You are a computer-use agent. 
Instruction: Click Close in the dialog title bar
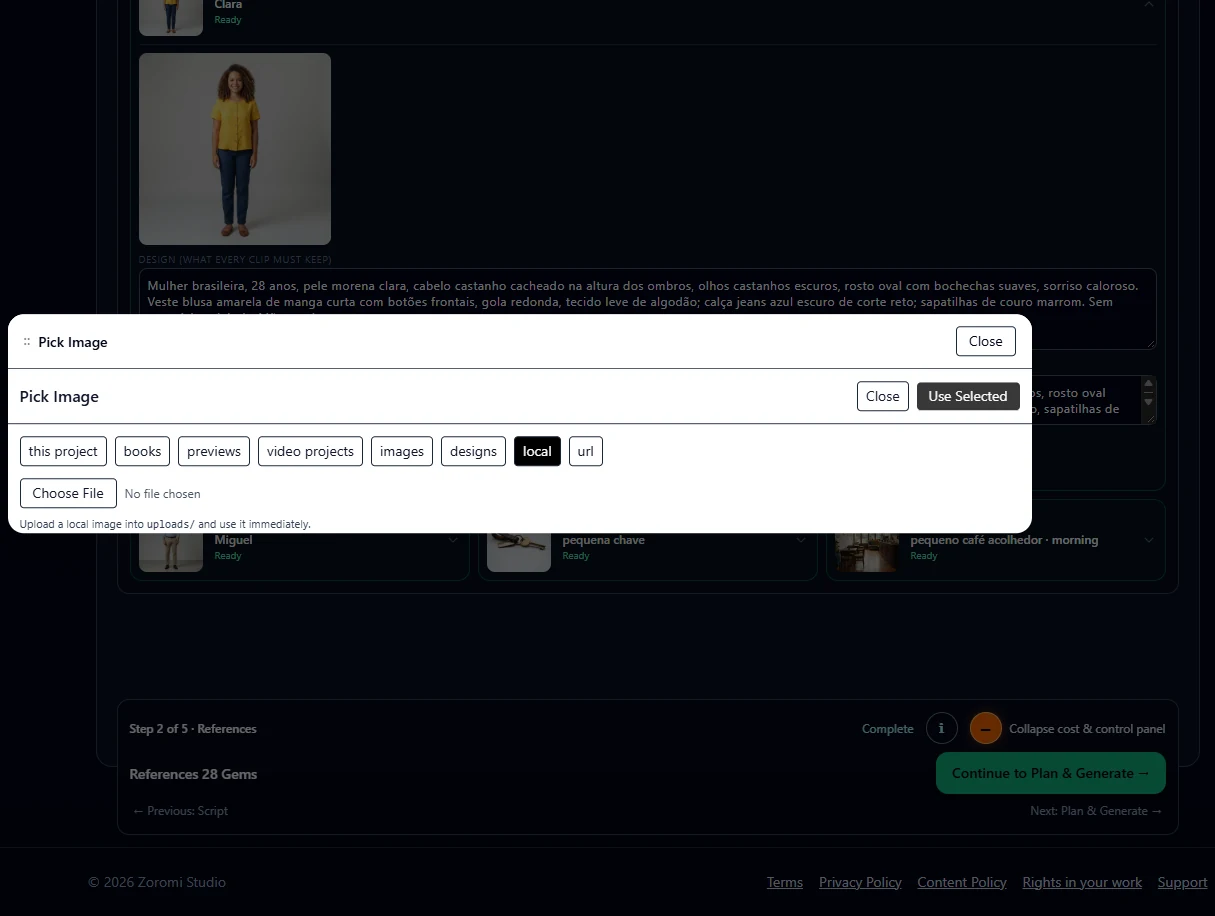tap(985, 341)
